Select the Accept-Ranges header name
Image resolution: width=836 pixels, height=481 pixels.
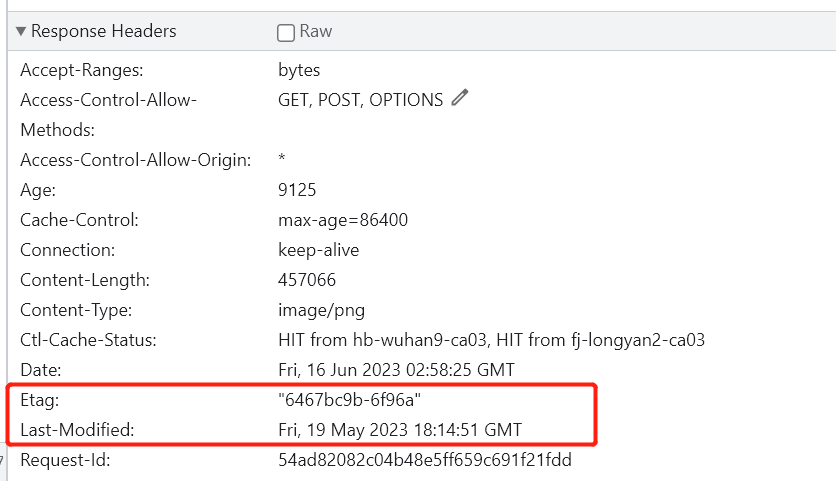coord(82,70)
